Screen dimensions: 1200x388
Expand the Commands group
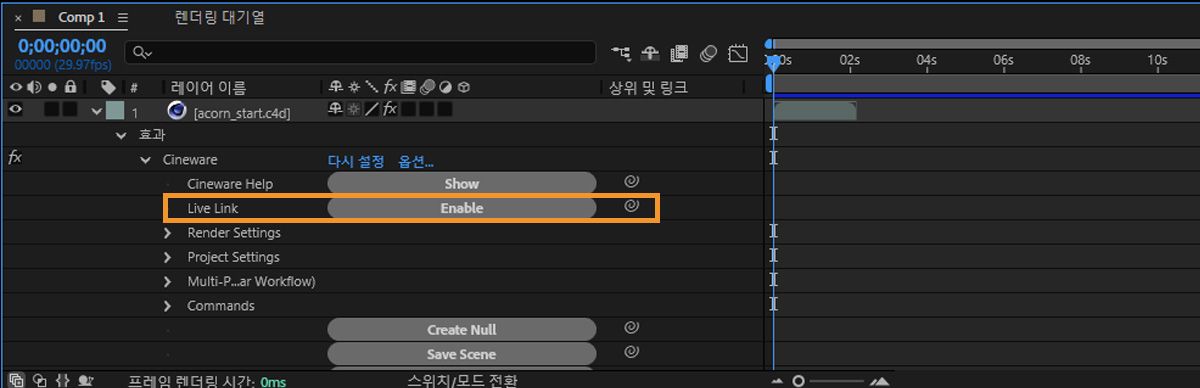(x=169, y=306)
